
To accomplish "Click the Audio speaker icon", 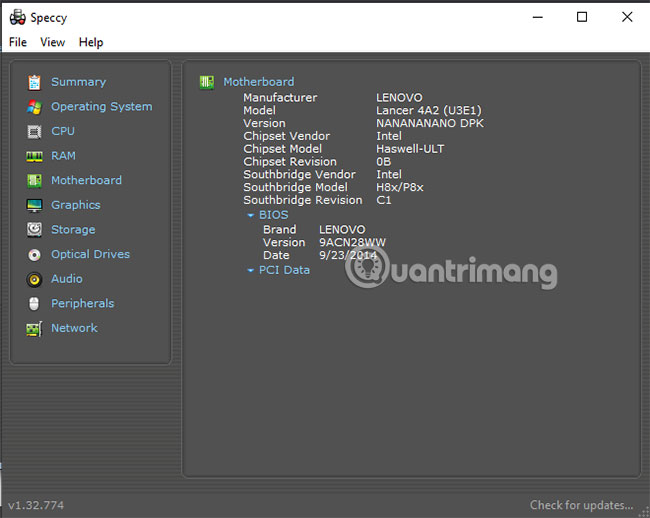I will (x=34, y=280).
